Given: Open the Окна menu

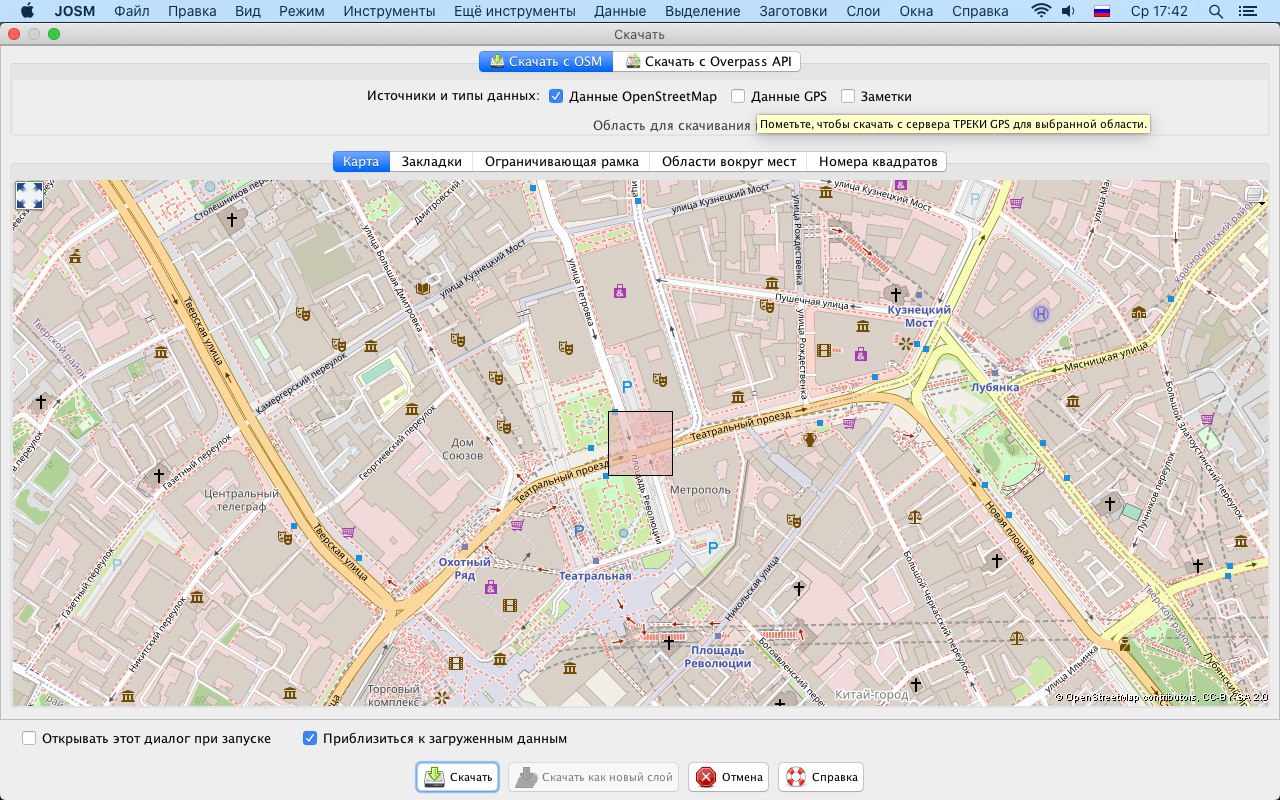Looking at the screenshot, I should tap(918, 12).
